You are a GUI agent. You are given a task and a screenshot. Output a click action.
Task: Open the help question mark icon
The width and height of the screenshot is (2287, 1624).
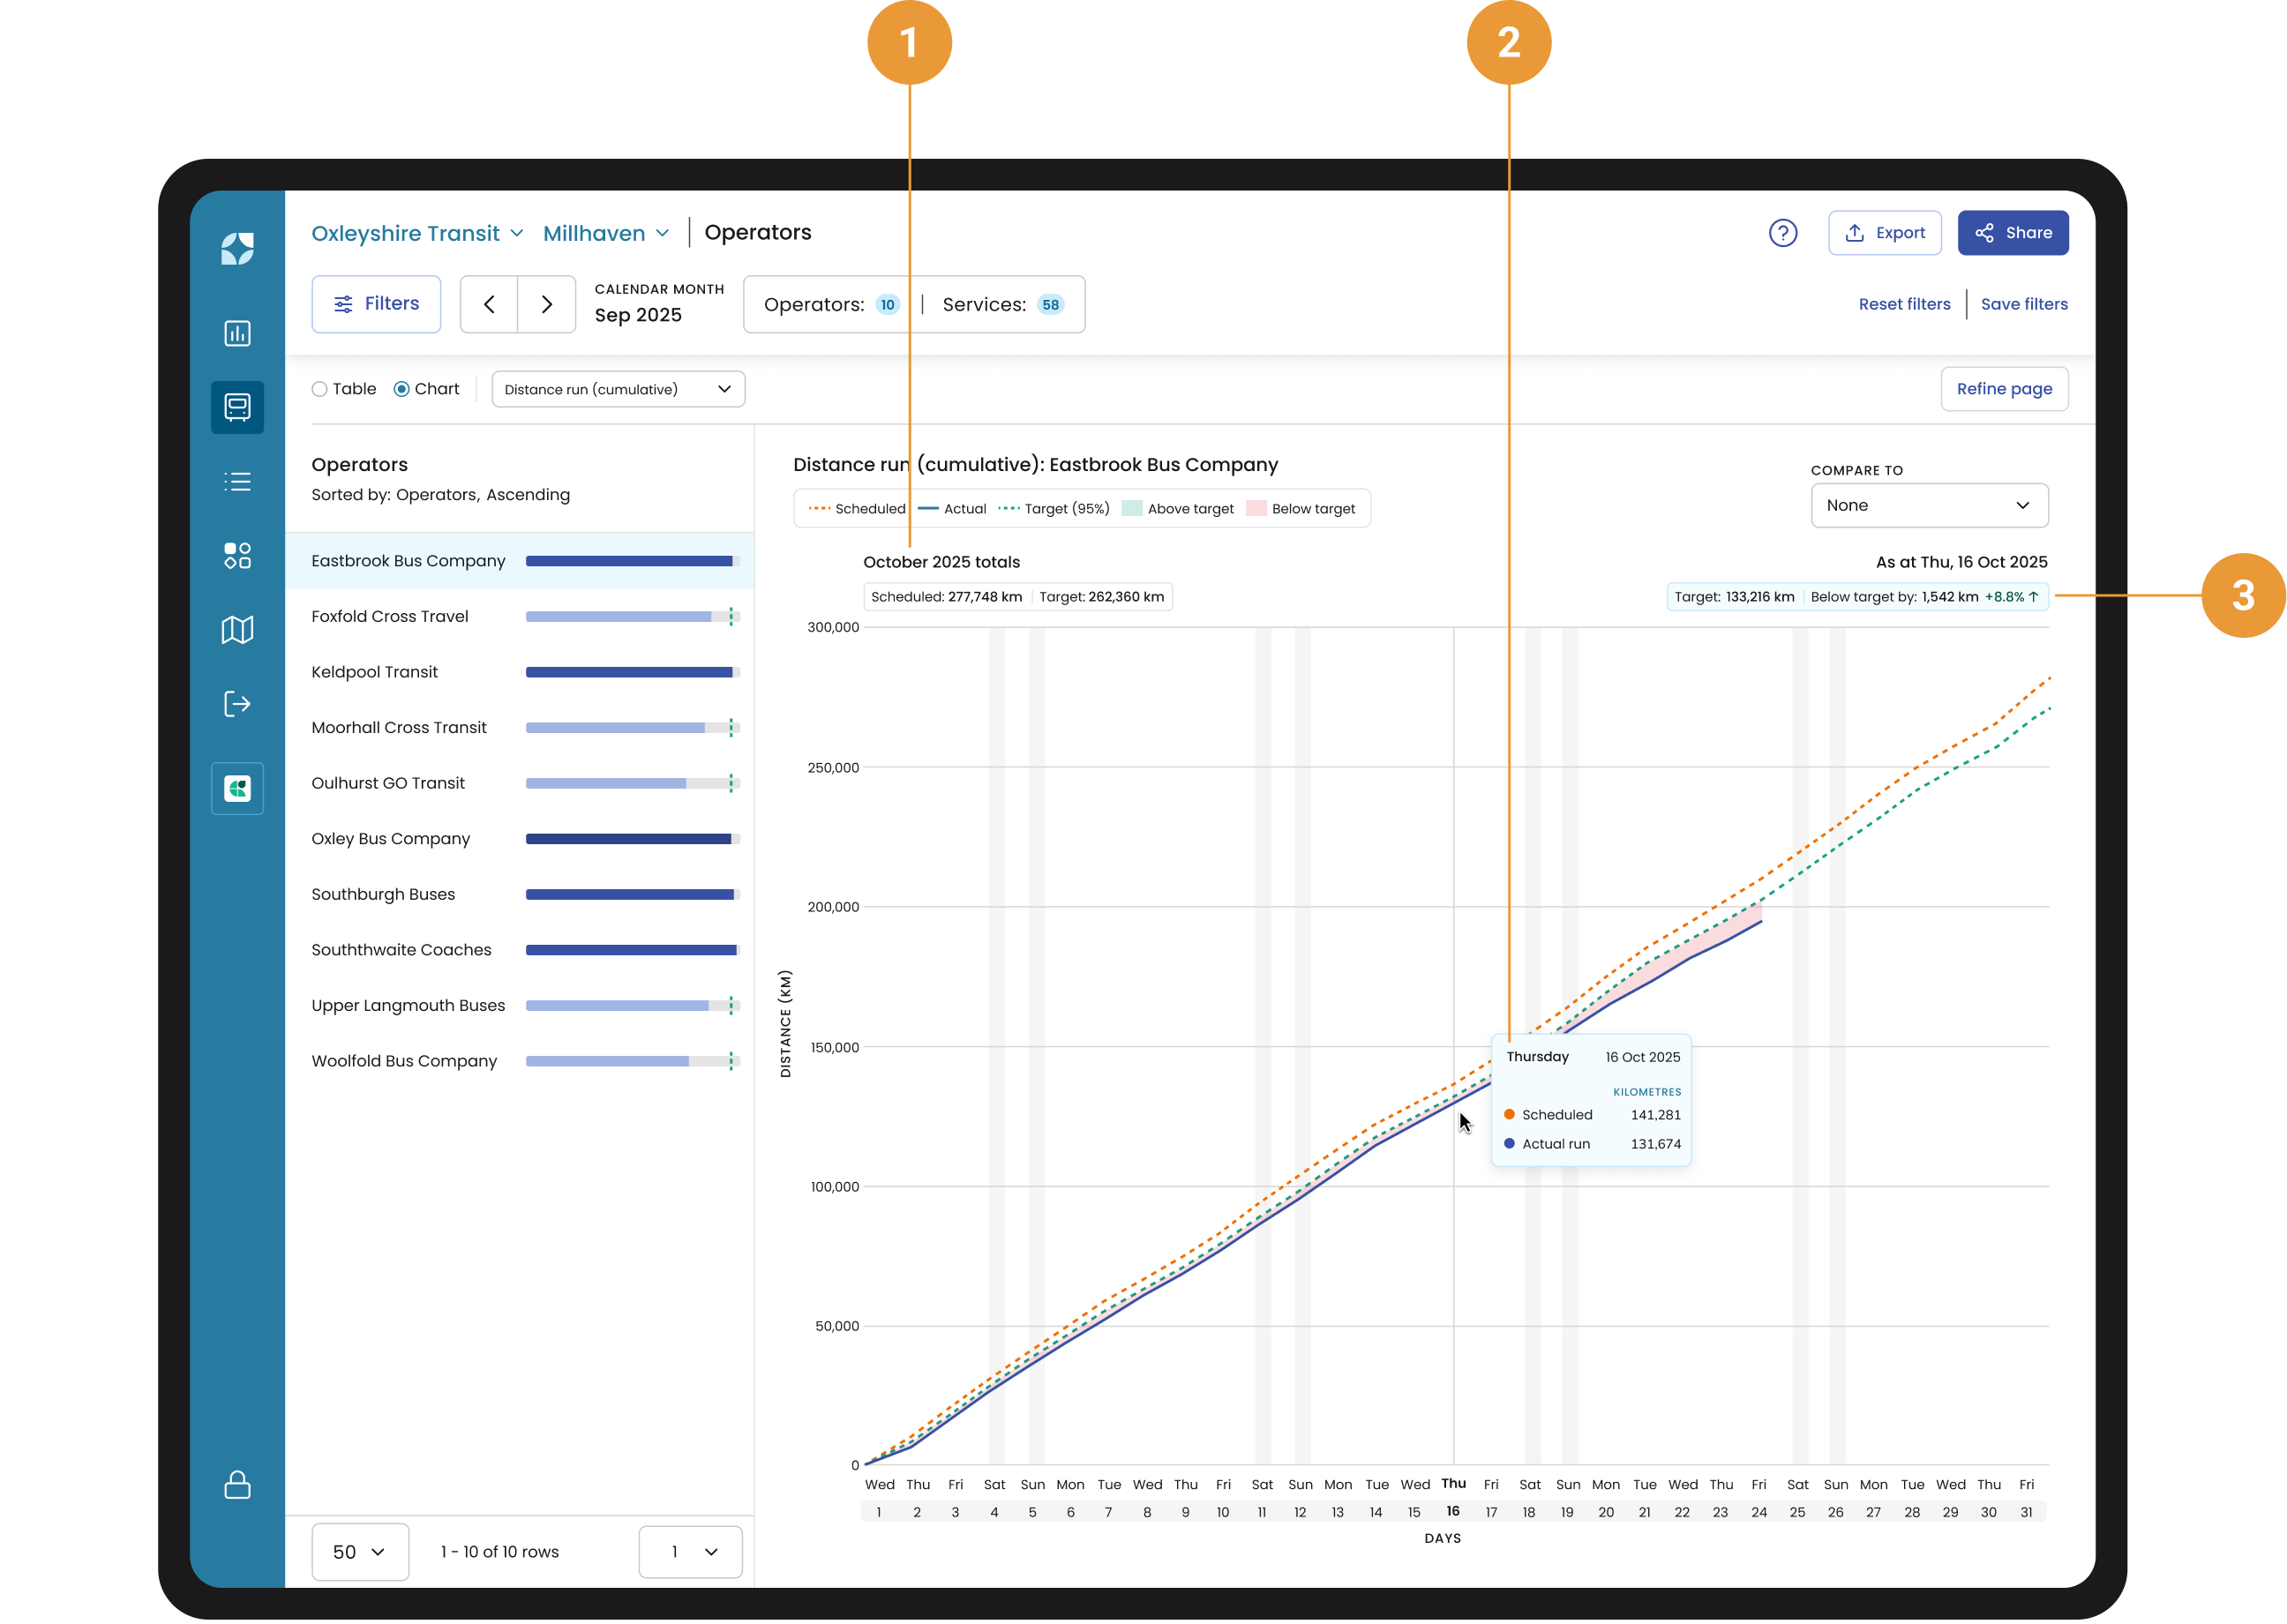1782,233
